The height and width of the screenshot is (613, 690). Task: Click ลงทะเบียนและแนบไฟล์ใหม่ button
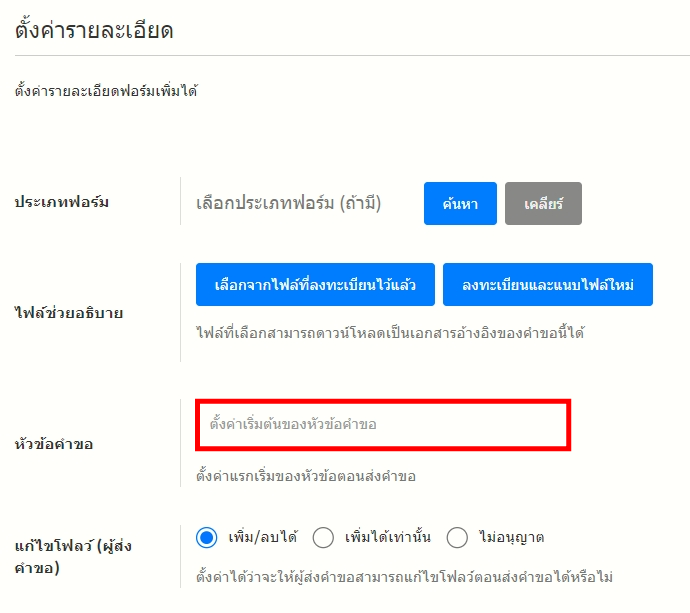click(547, 285)
